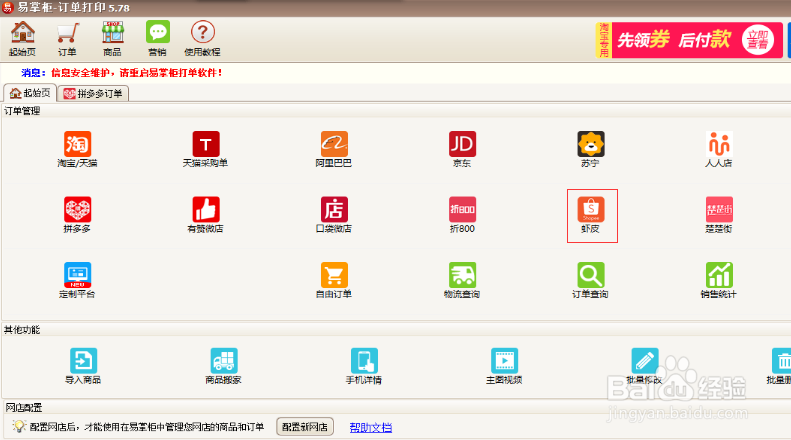Open 订单查询 search icon
Image resolution: width=791 pixels, height=440 pixels.
point(591,281)
